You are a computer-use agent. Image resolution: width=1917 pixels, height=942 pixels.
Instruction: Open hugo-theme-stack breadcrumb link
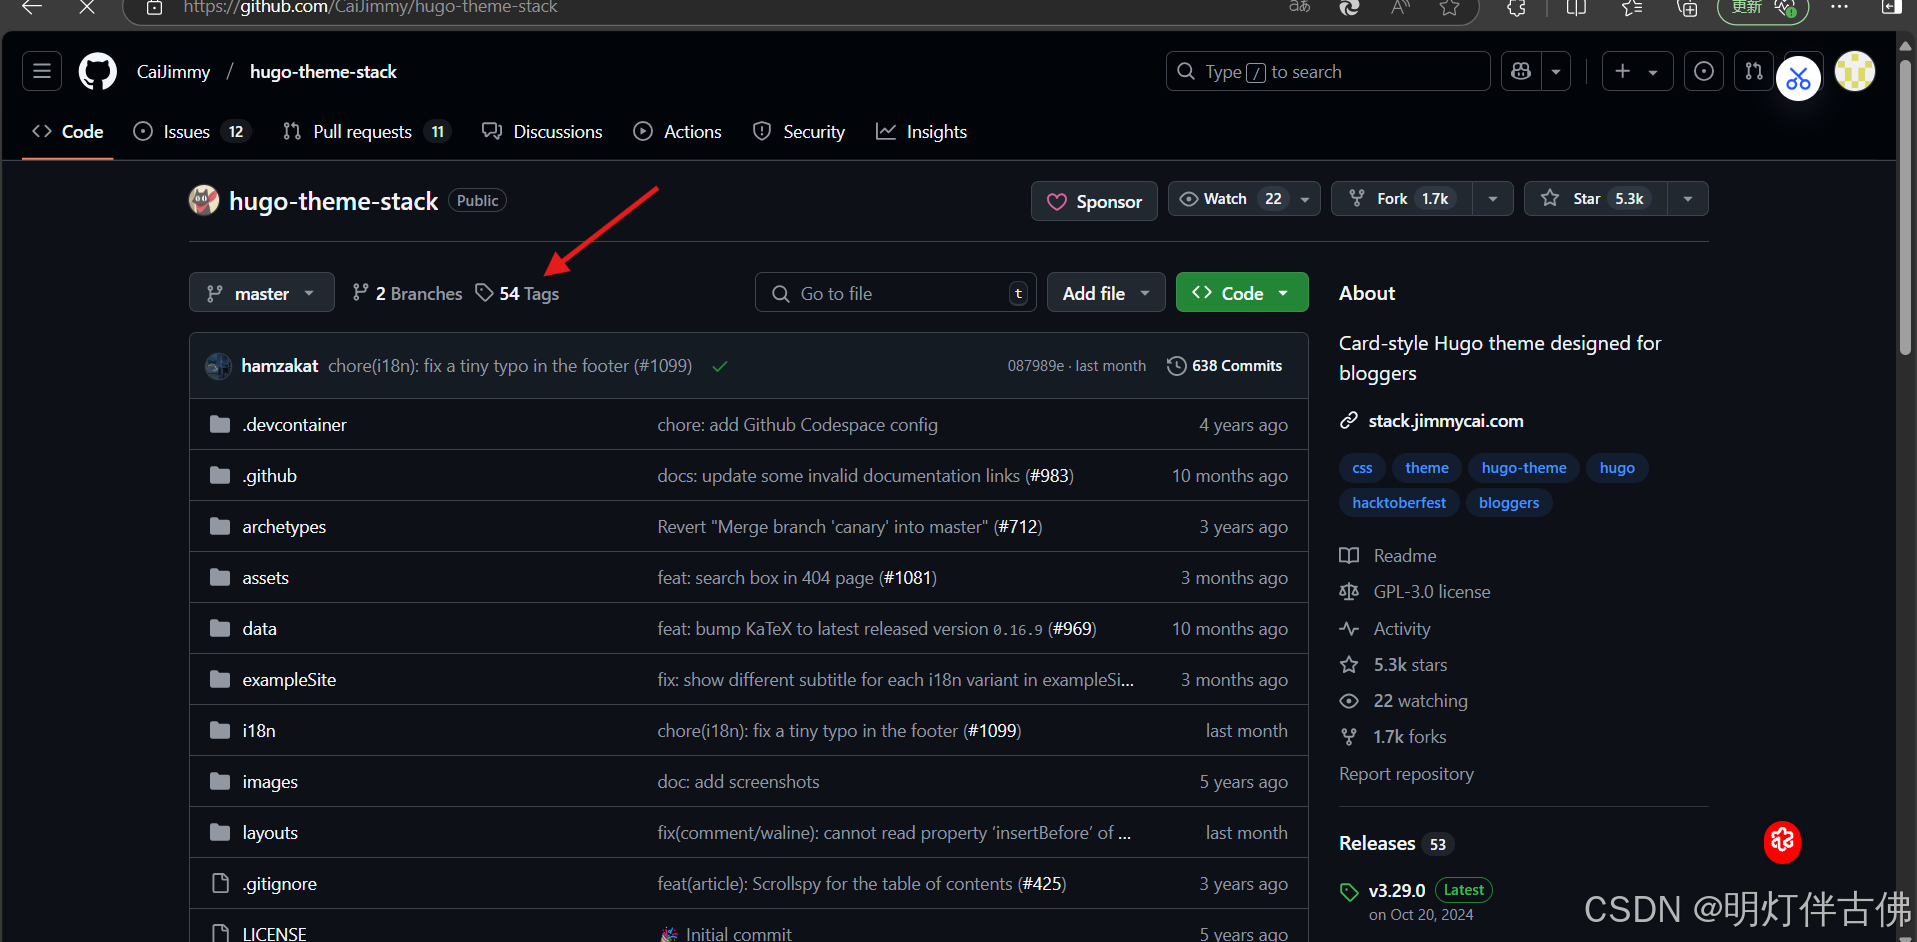(323, 72)
